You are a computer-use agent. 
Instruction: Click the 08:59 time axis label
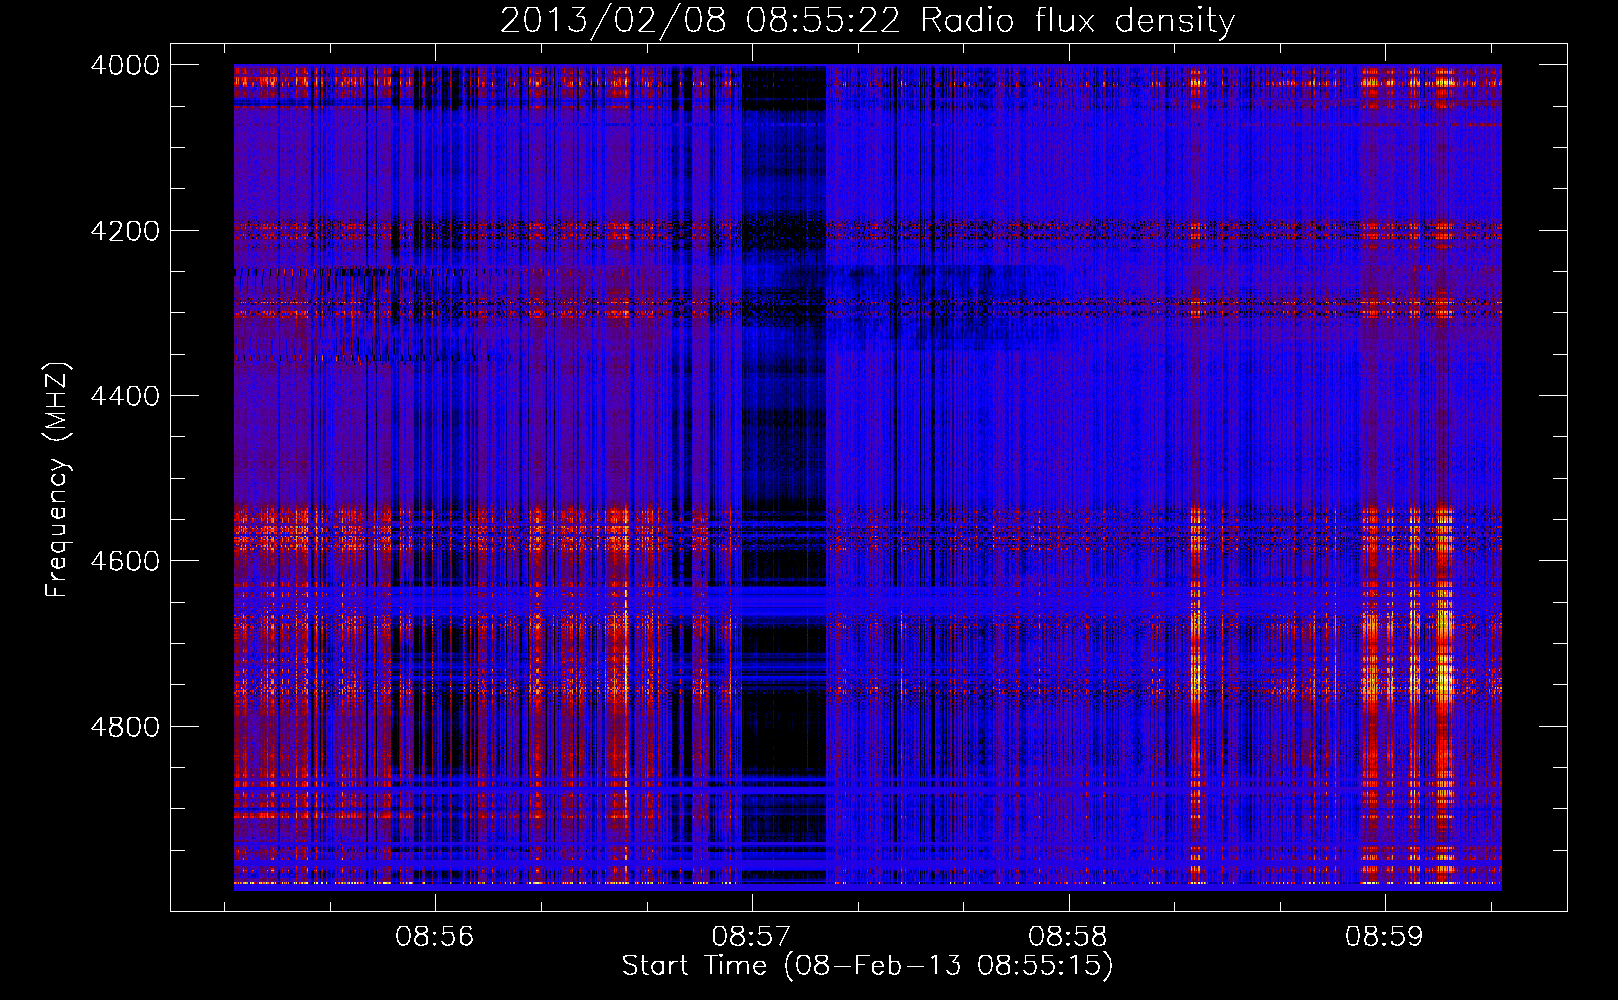pos(1384,937)
